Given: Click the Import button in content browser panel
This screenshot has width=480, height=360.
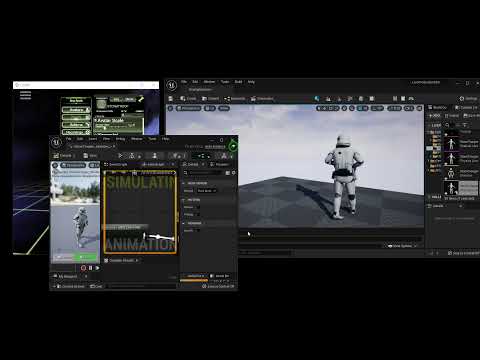Looking at the screenshot, I should tap(452, 116).
